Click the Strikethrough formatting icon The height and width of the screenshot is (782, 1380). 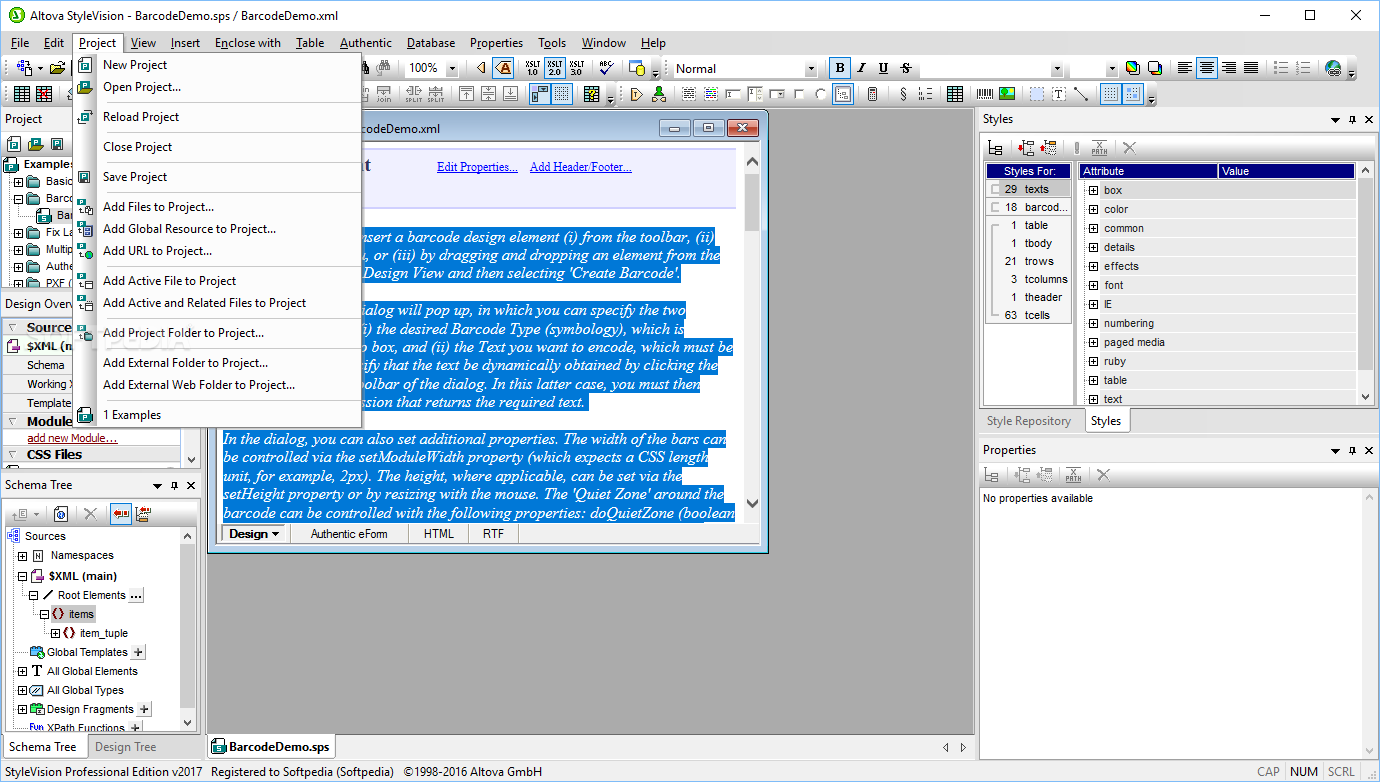[905, 68]
